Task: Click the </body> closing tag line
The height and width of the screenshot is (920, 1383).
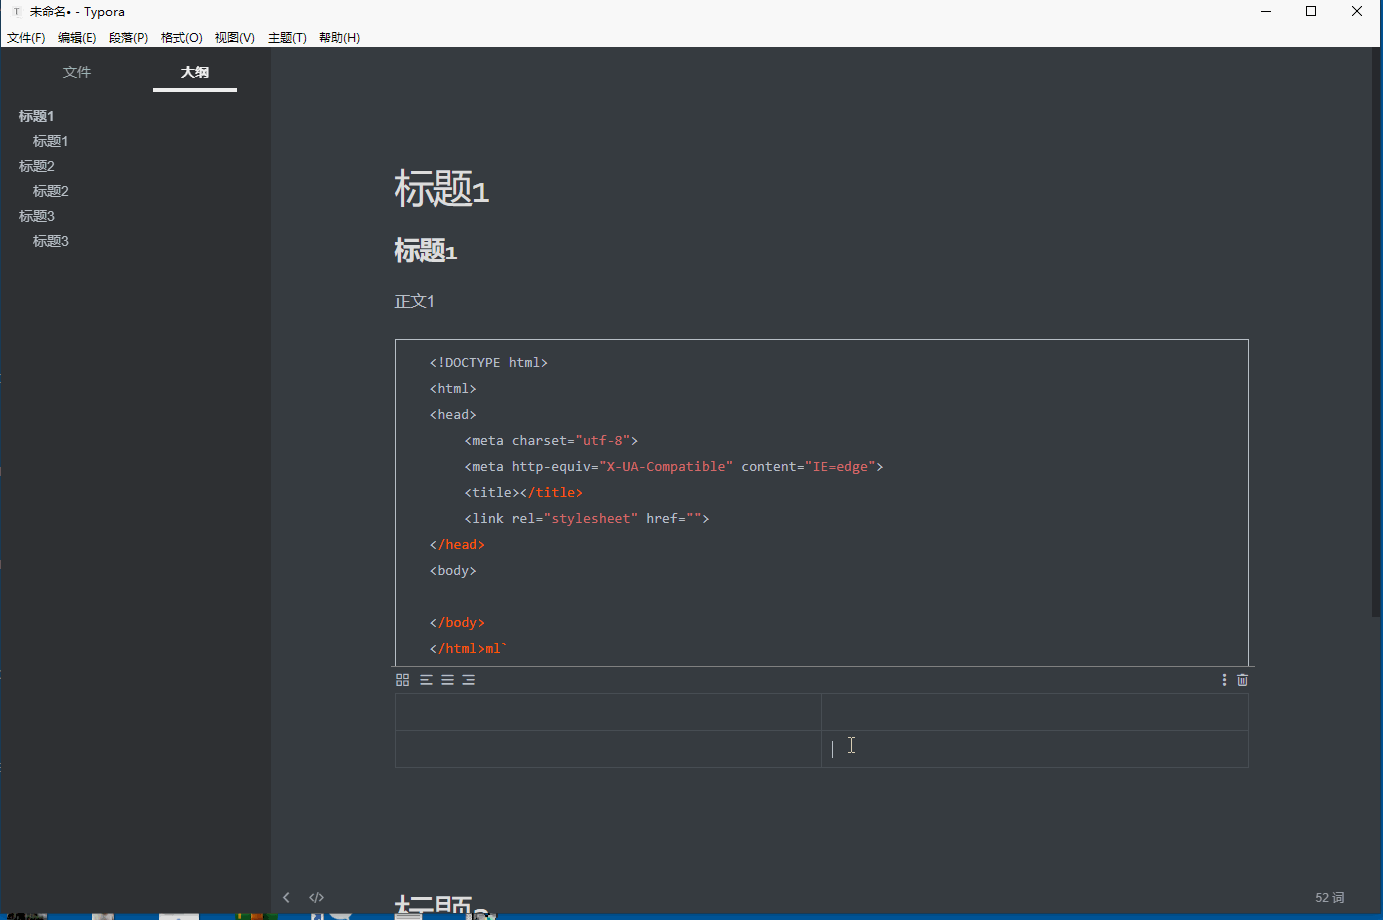Action: 457,623
